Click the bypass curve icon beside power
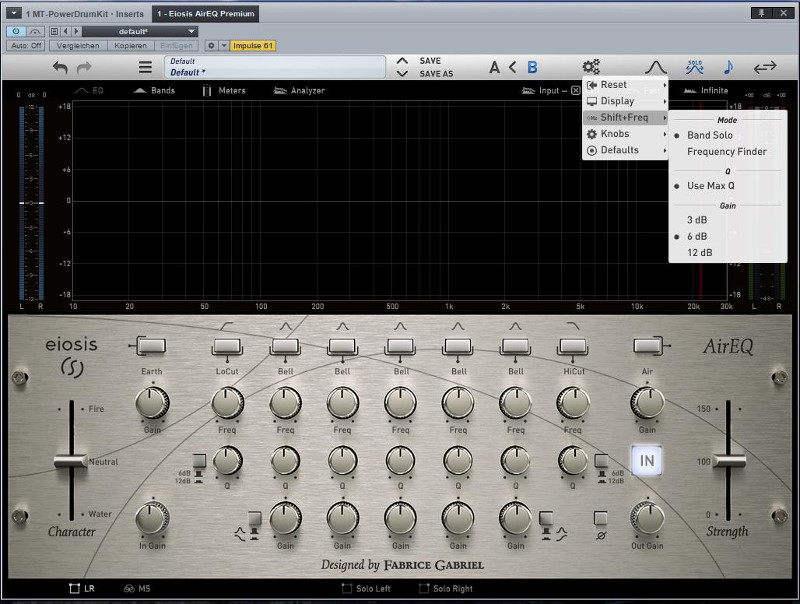The height and width of the screenshot is (604, 800). [x=35, y=32]
